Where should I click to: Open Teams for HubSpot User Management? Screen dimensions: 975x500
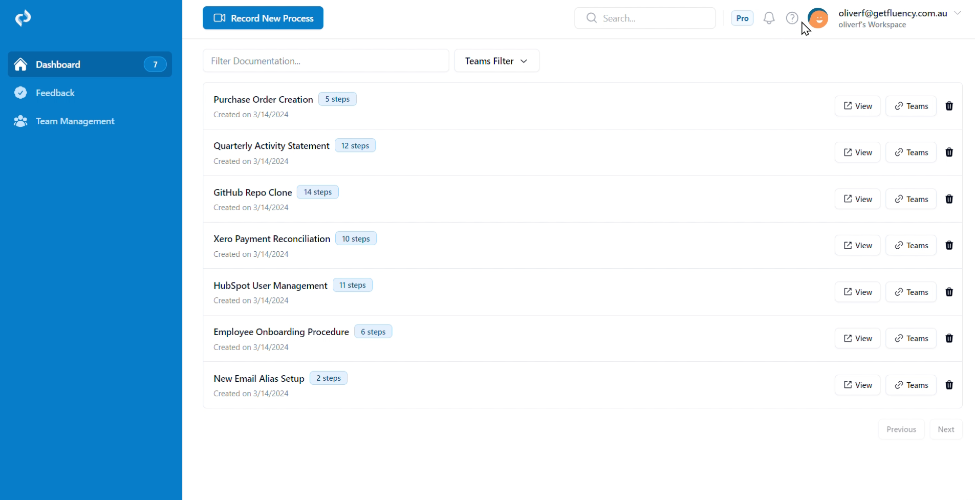click(911, 292)
